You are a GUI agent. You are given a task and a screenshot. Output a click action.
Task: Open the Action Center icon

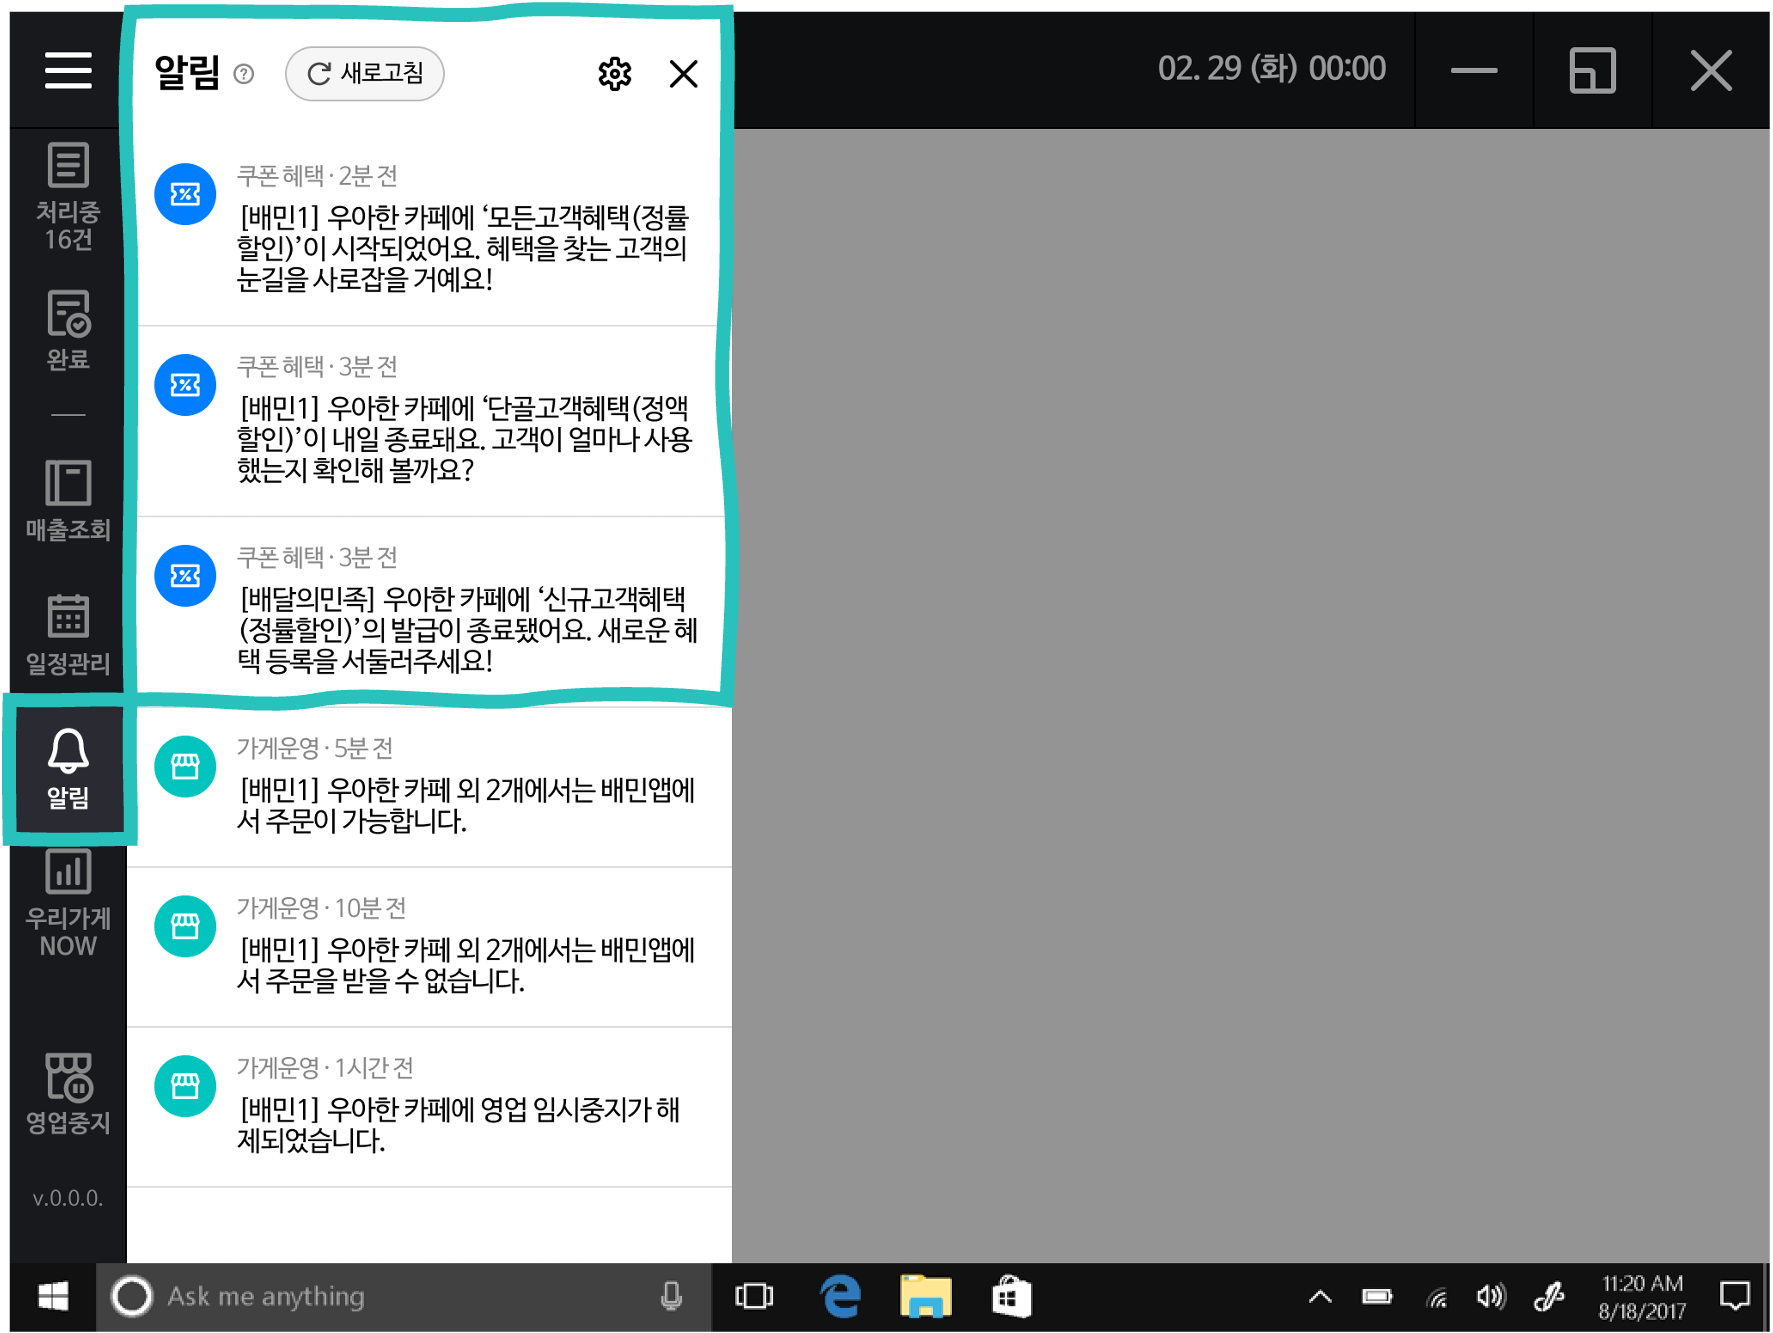click(x=1735, y=1297)
